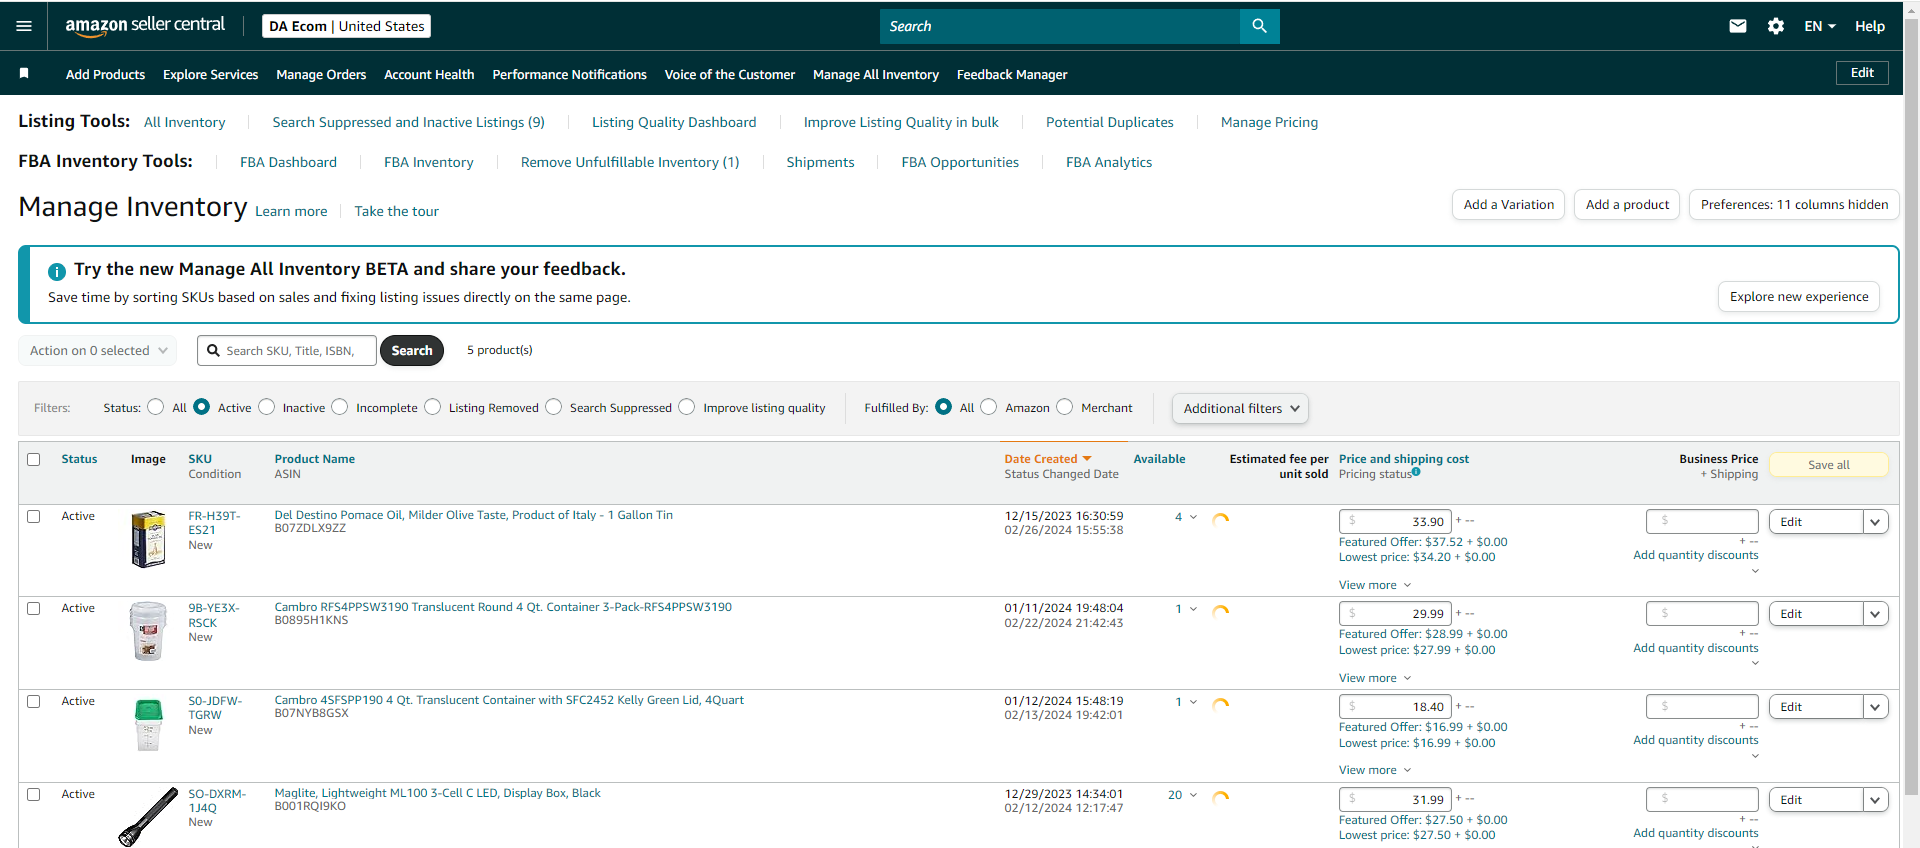1920x848 pixels.
Task: Click the search magnifier button in header
Action: (x=1259, y=26)
